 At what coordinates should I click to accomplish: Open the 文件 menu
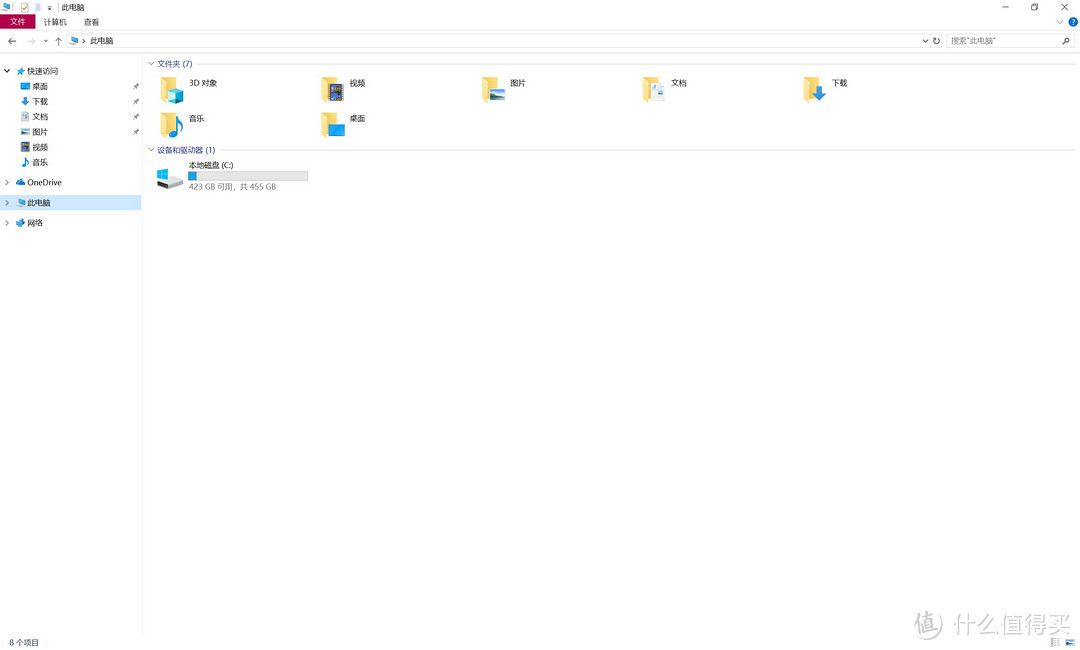(x=18, y=22)
